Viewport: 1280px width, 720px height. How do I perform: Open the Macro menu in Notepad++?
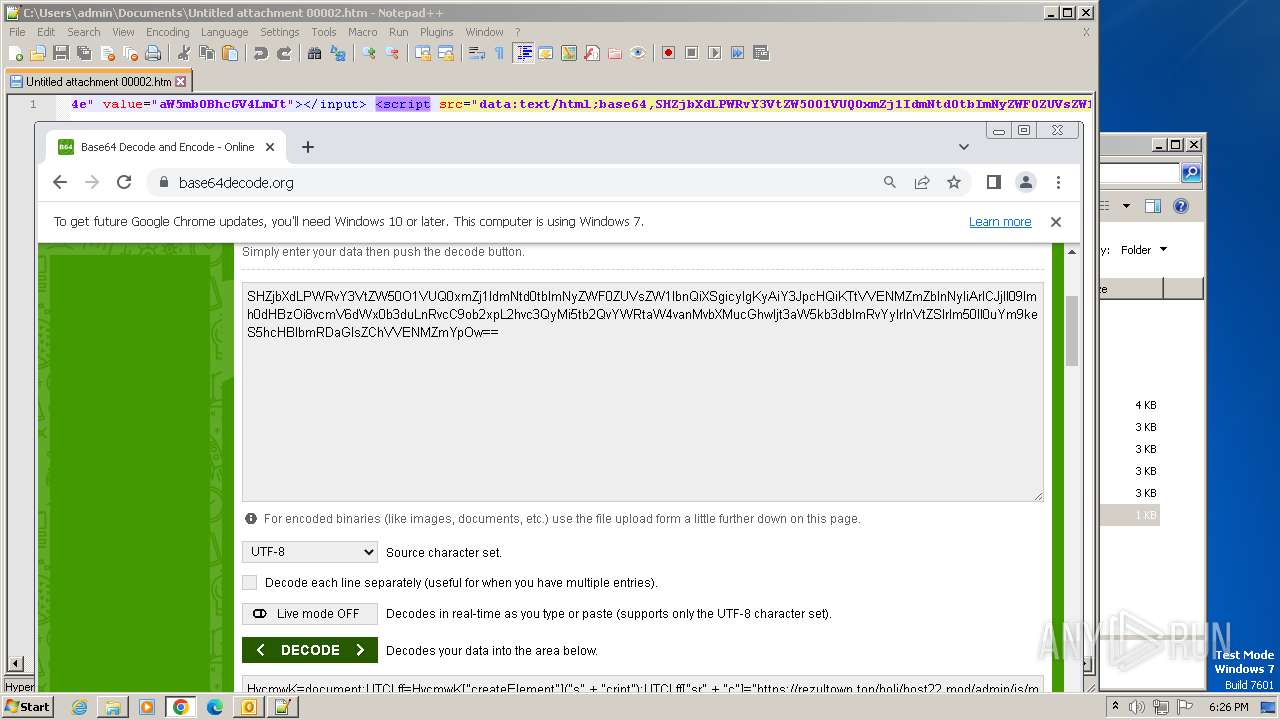(362, 32)
